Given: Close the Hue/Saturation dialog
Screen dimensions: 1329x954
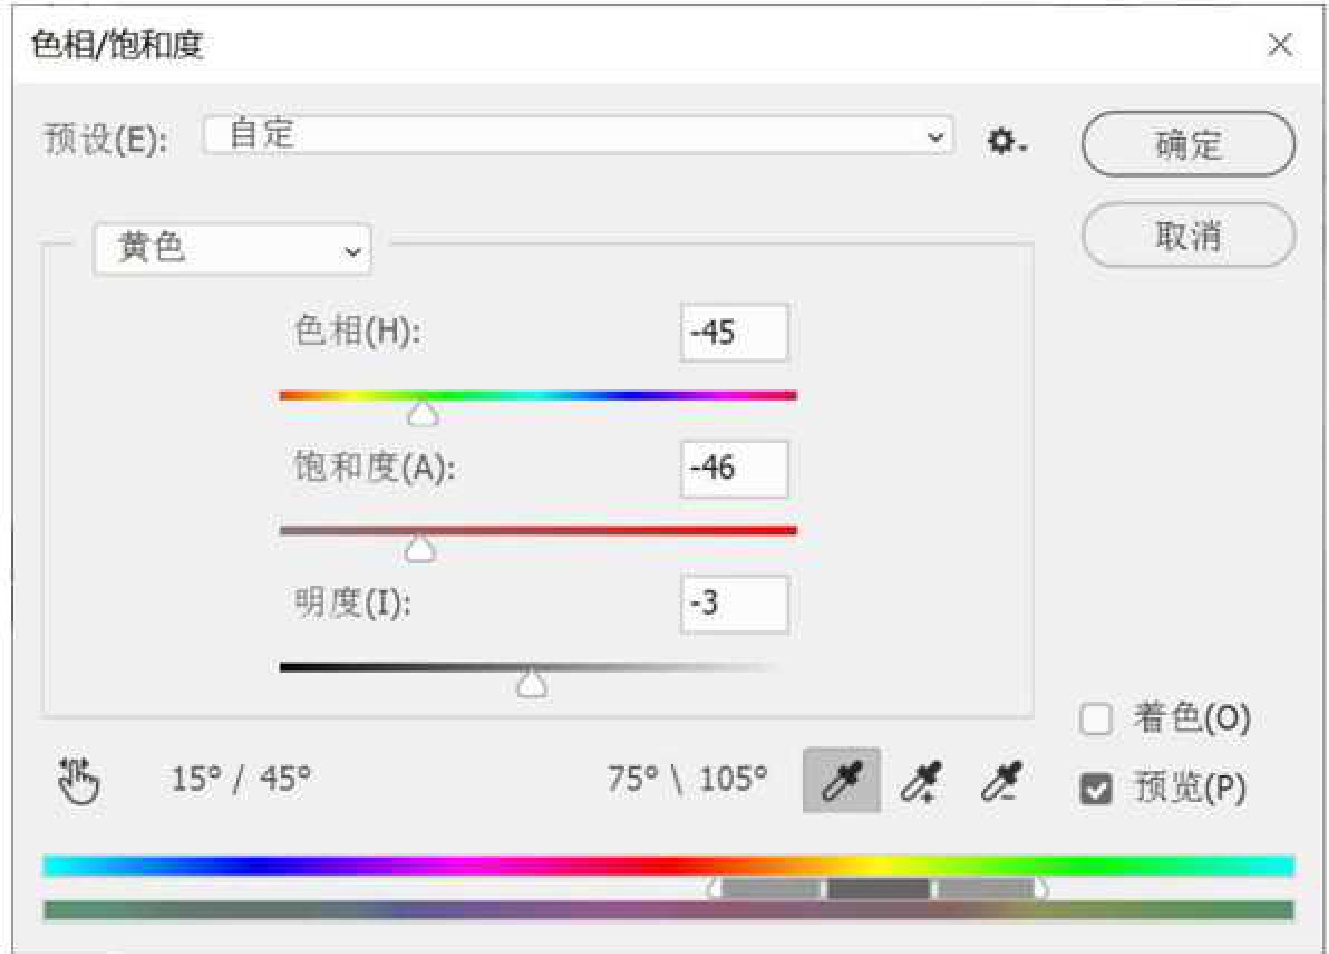Looking at the screenshot, I should pyautogui.click(x=1279, y=45).
